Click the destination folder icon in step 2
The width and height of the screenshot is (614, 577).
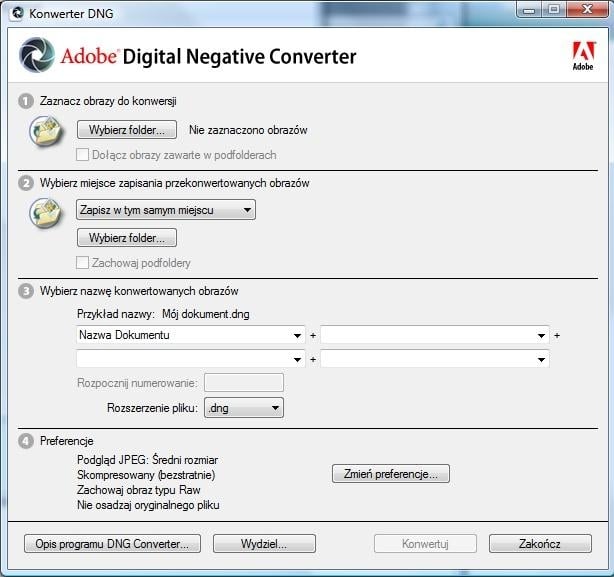click(x=46, y=212)
